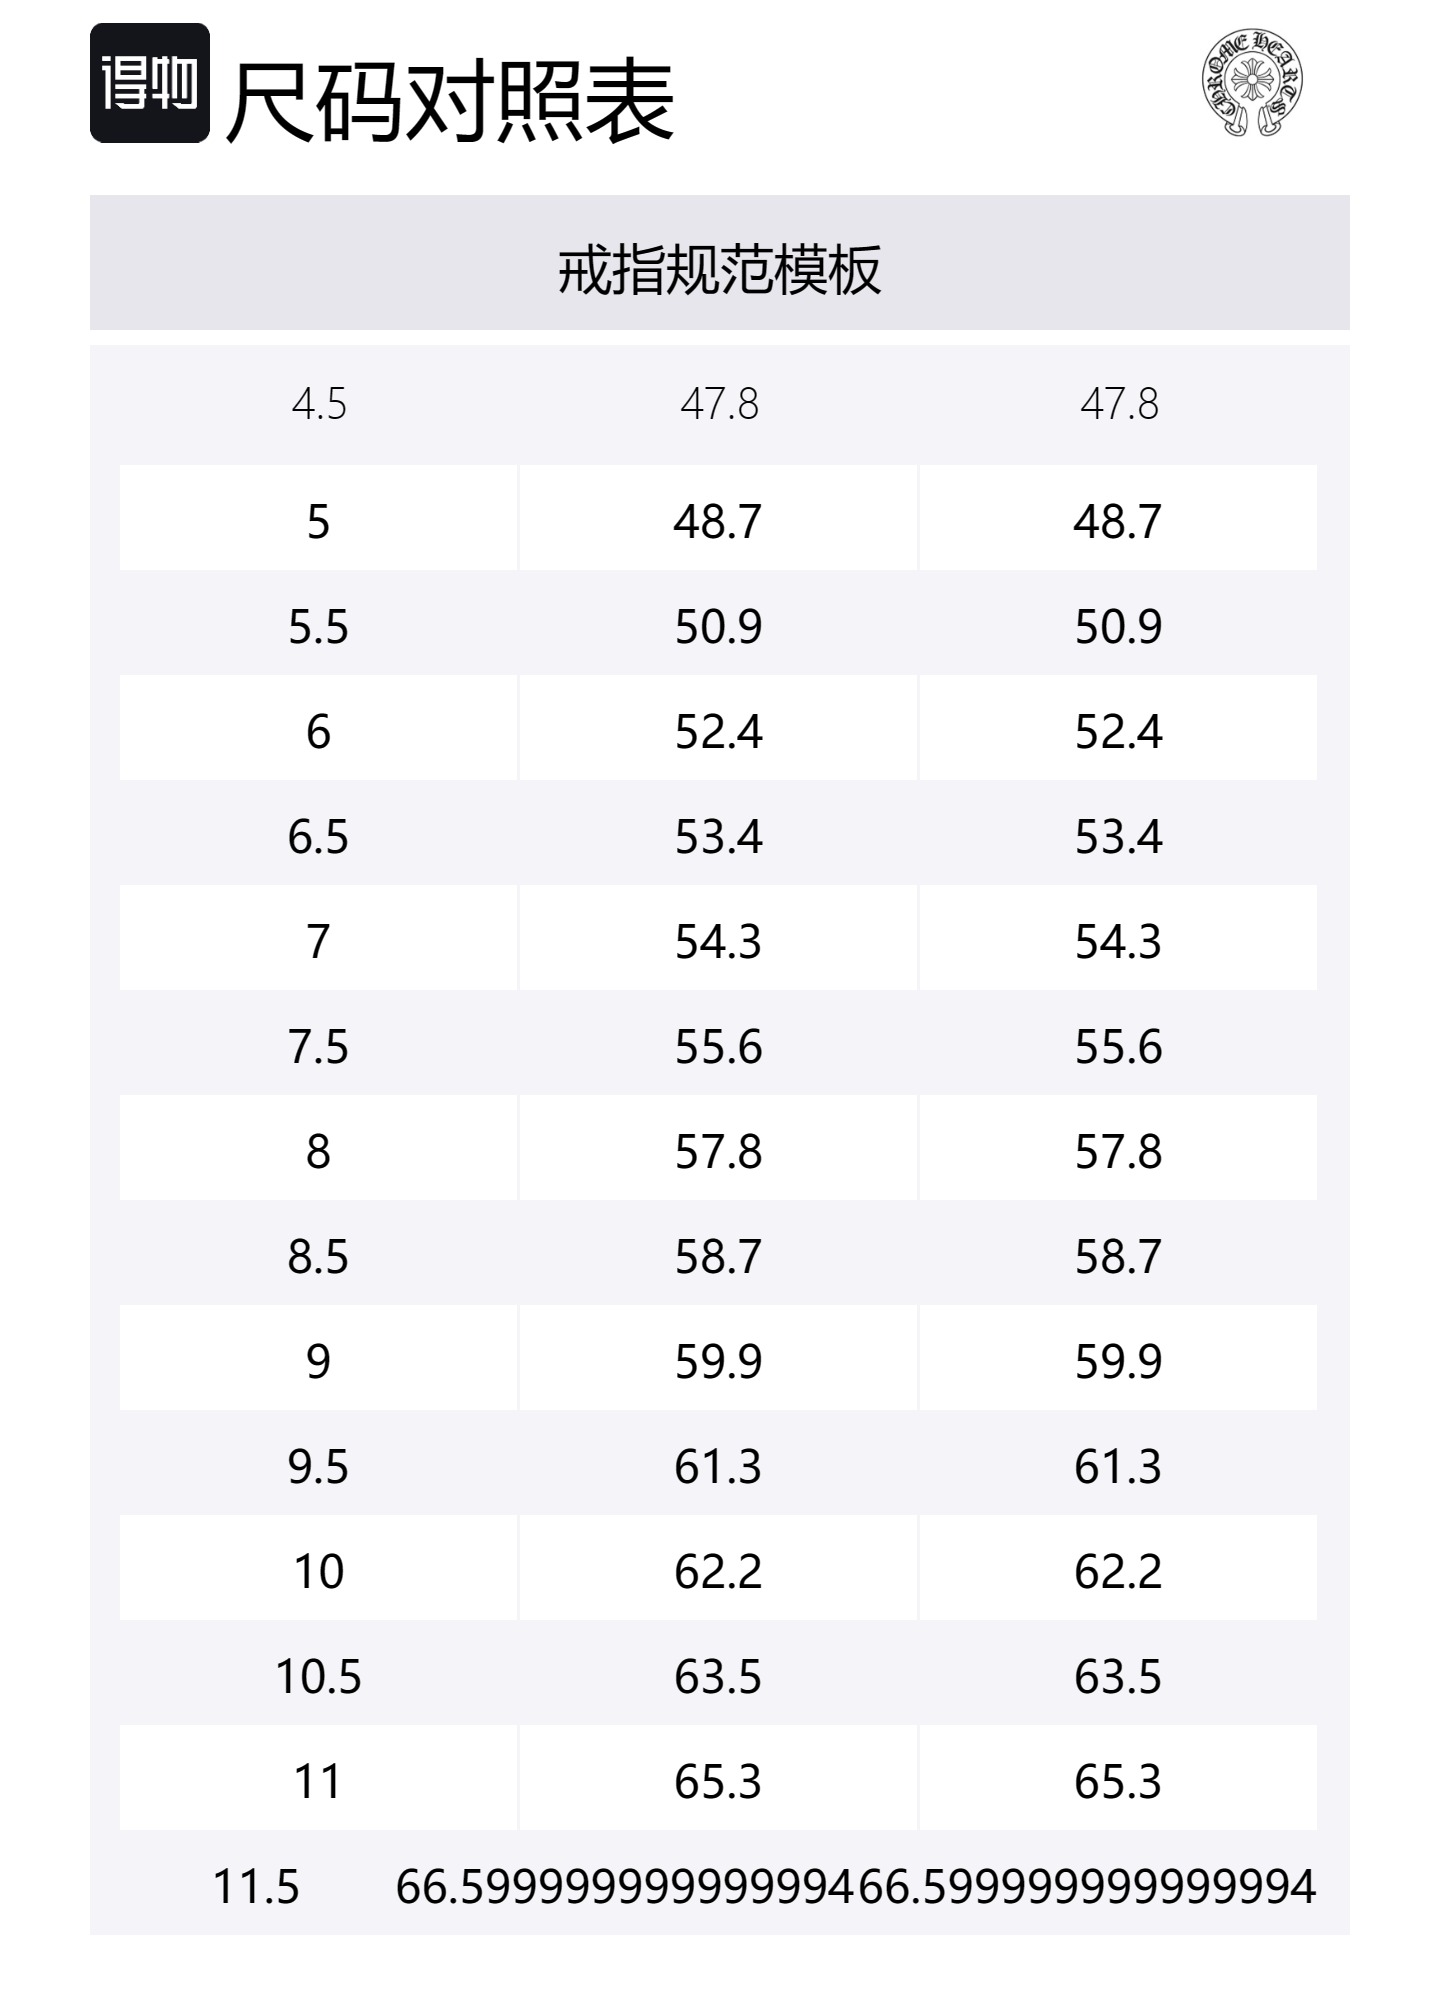Viewport: 1440px width, 2016px height.
Task: Select ring size 10 cell
Action: [318, 1571]
